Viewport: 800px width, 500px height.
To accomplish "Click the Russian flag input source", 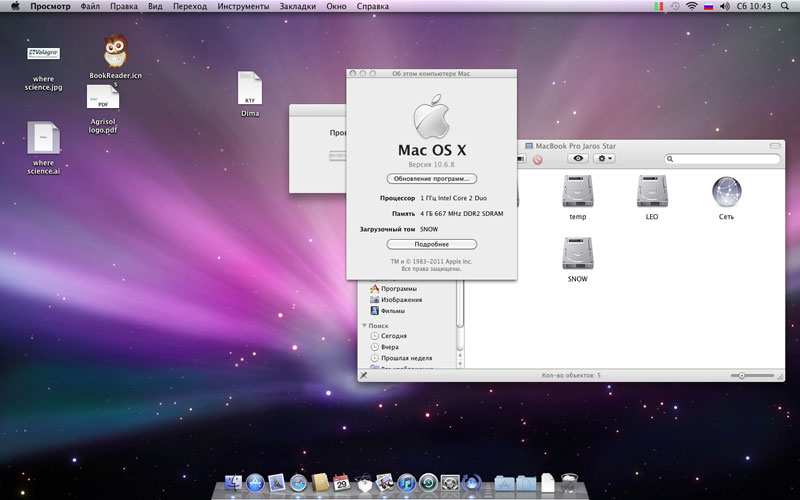I will point(708,6).
